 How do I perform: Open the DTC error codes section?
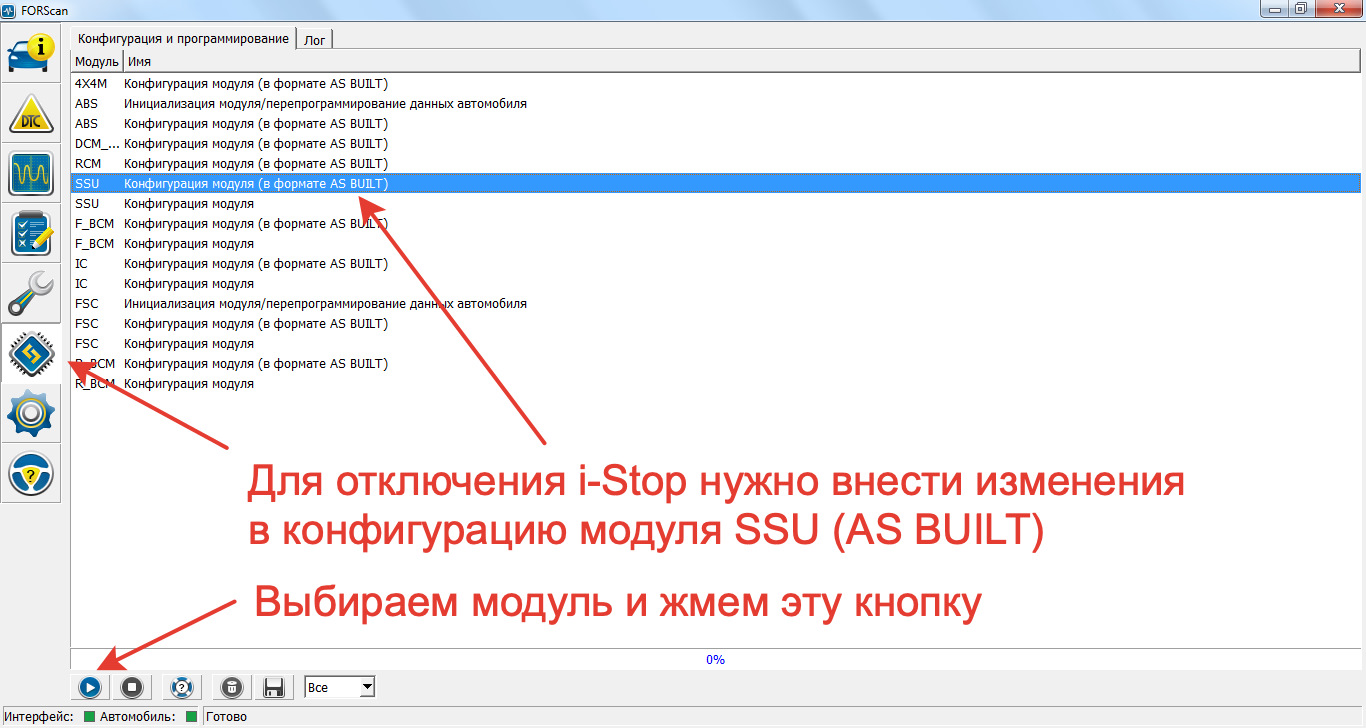tap(31, 114)
